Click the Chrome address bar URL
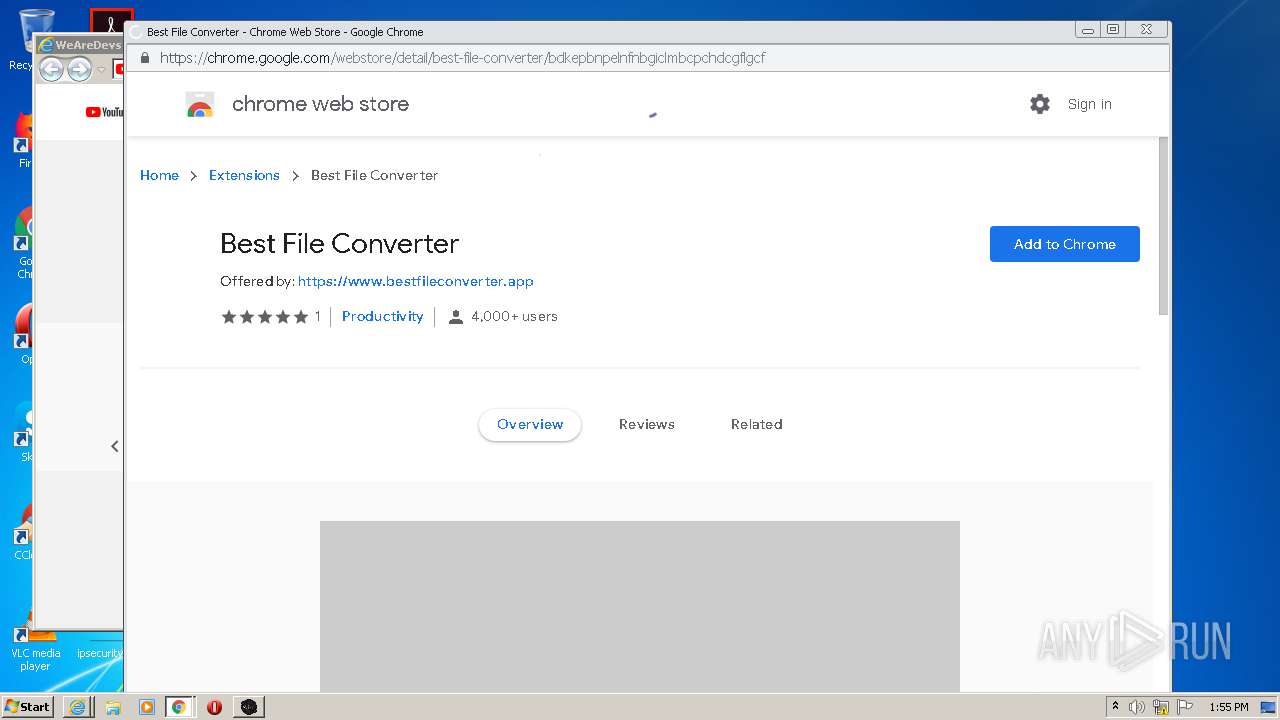 click(x=462, y=58)
